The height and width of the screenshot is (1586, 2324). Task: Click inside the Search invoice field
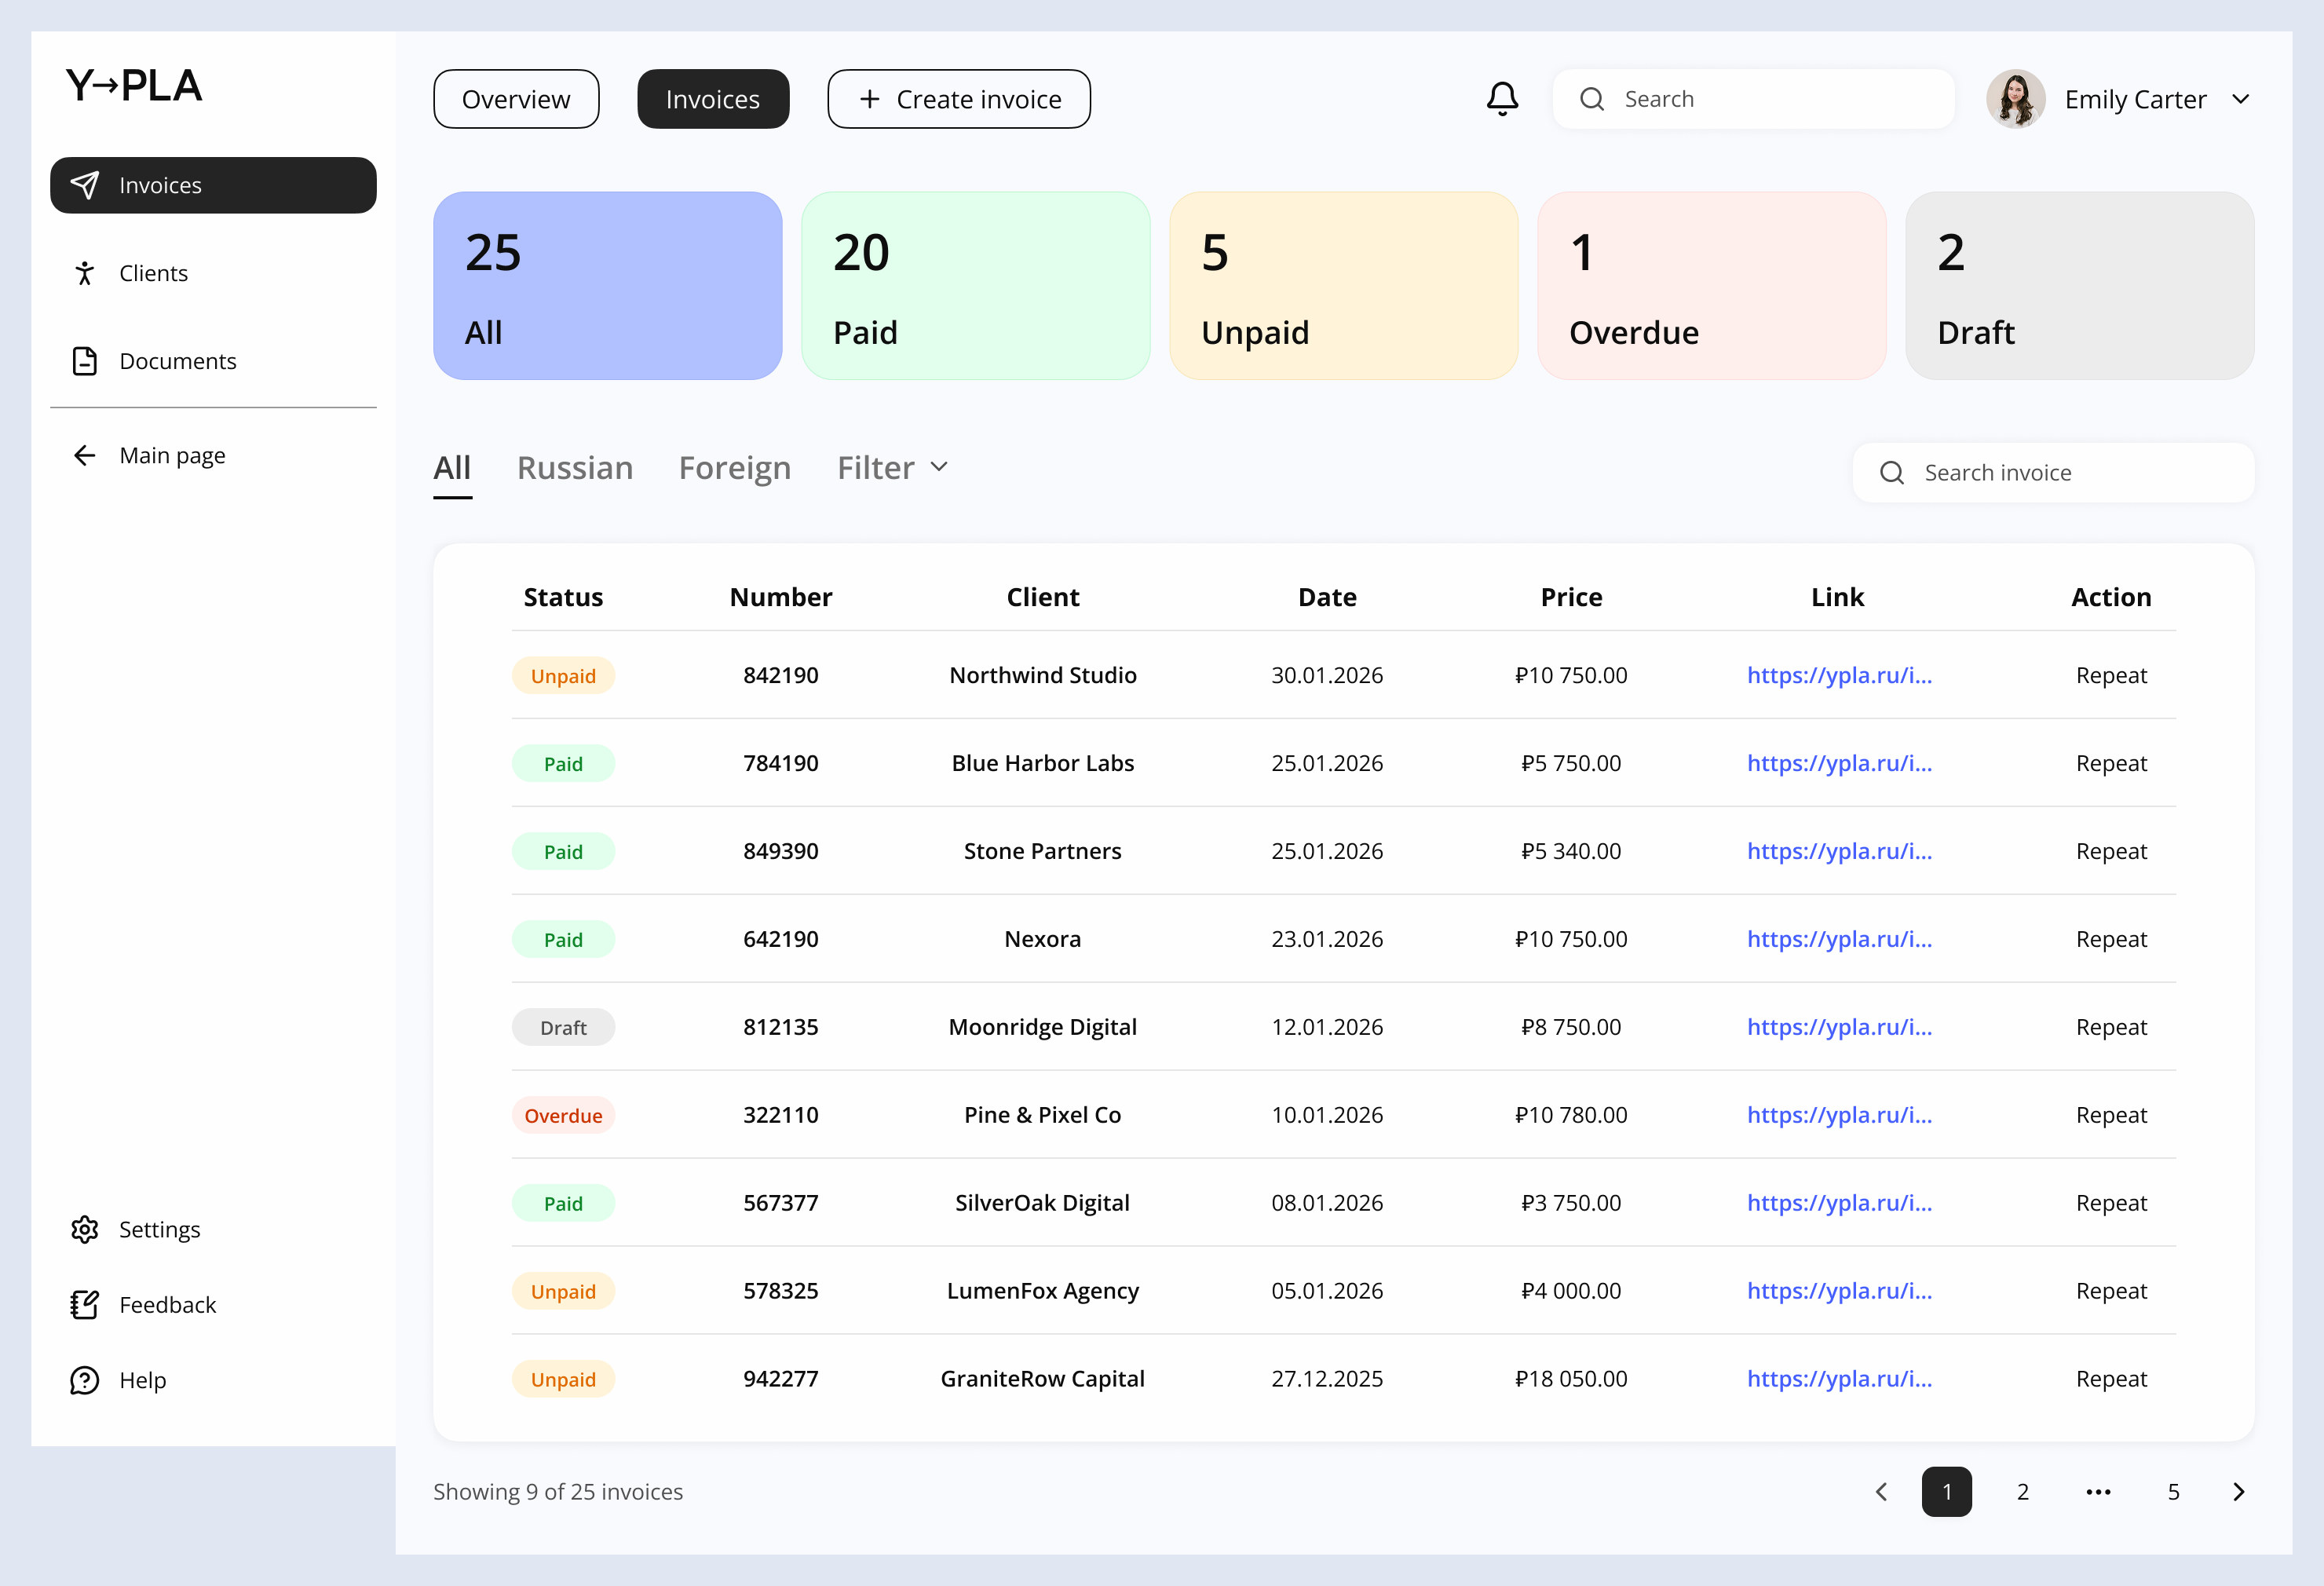pos(2050,472)
